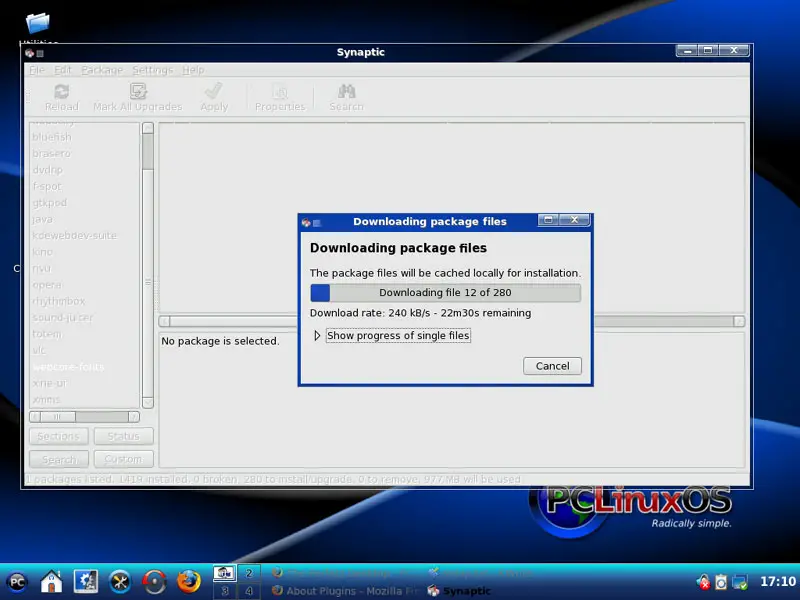Switch to virtual desktop 2
800x600 pixels.
(x=249, y=573)
